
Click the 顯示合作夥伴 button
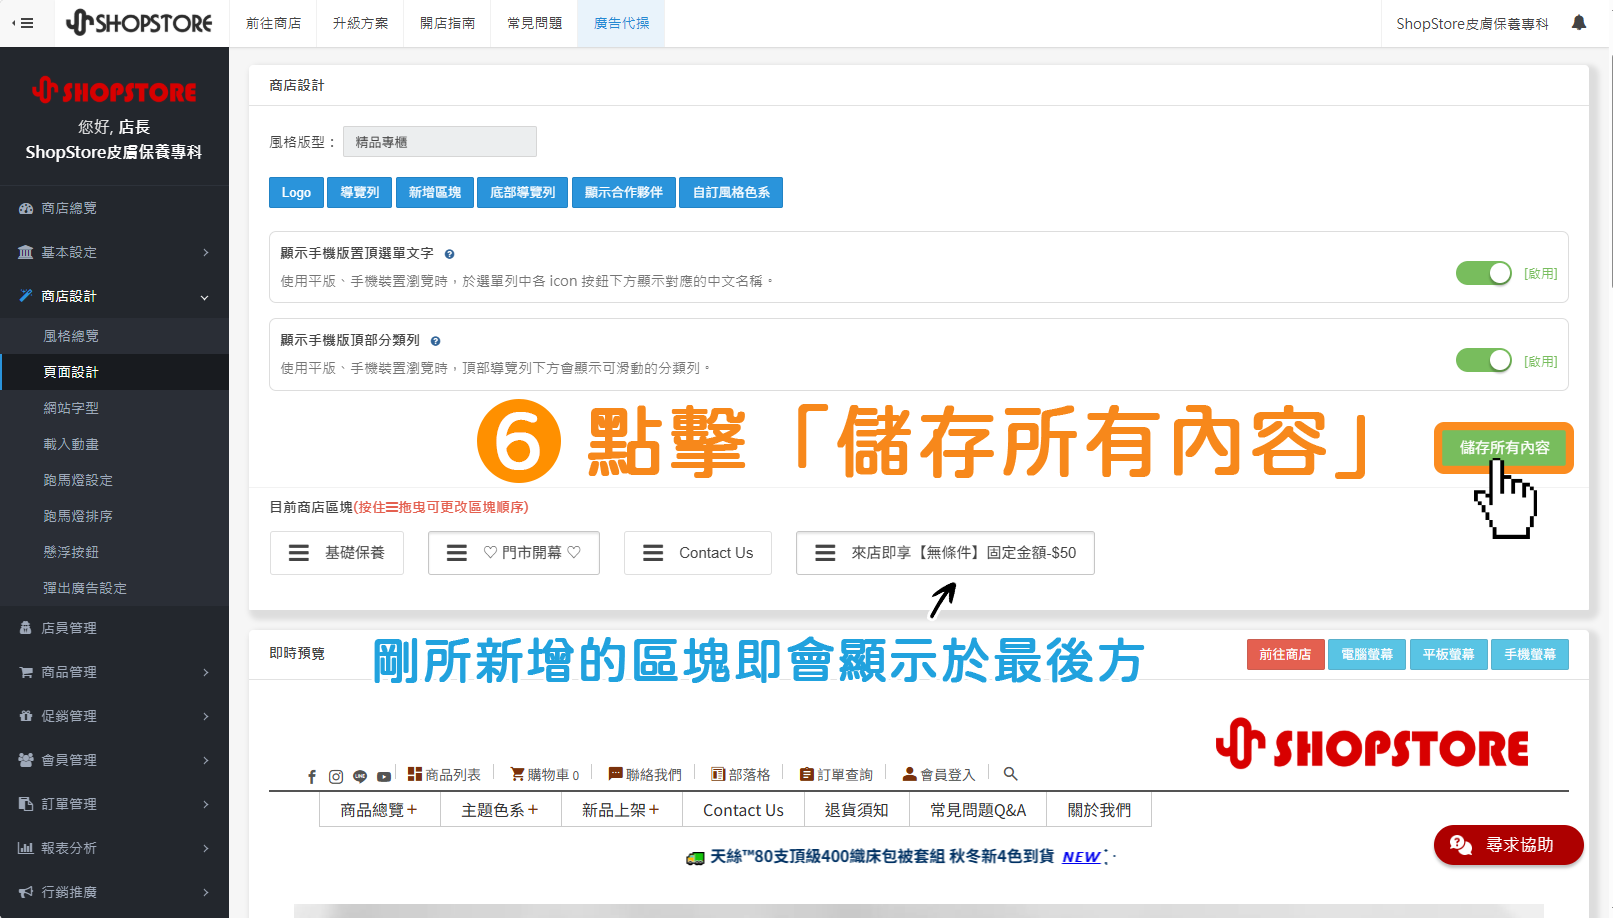coord(624,192)
